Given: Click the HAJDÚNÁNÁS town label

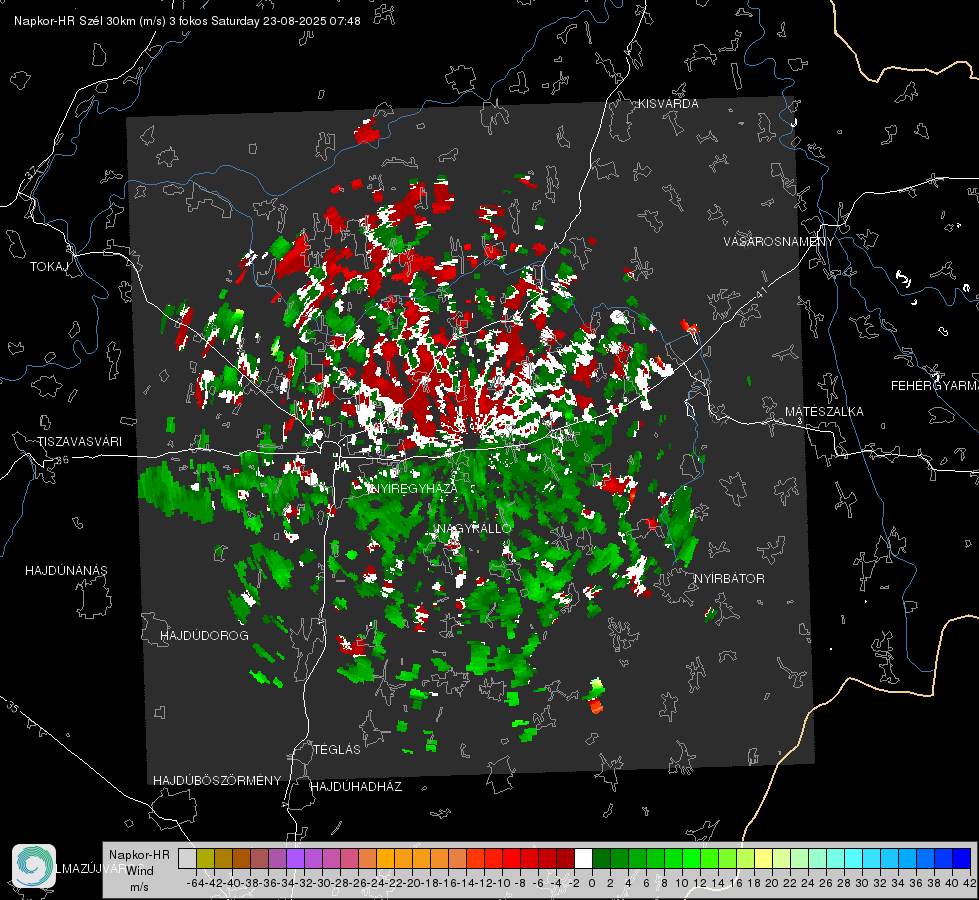Looking at the screenshot, I should (66, 571).
